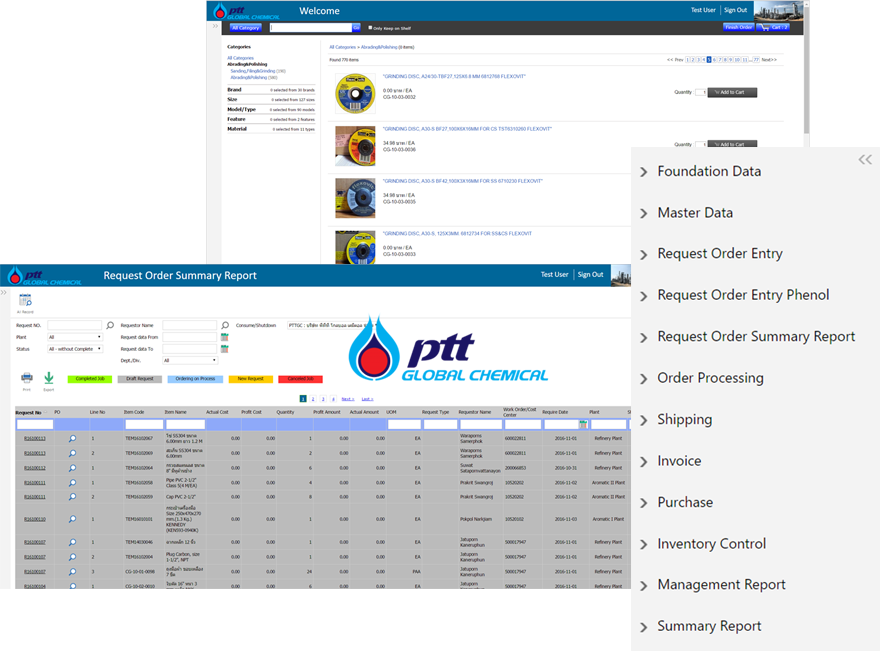Click the blue Ordering on Process legend swatch
The height and width of the screenshot is (651, 880).
pyautogui.click(x=195, y=379)
